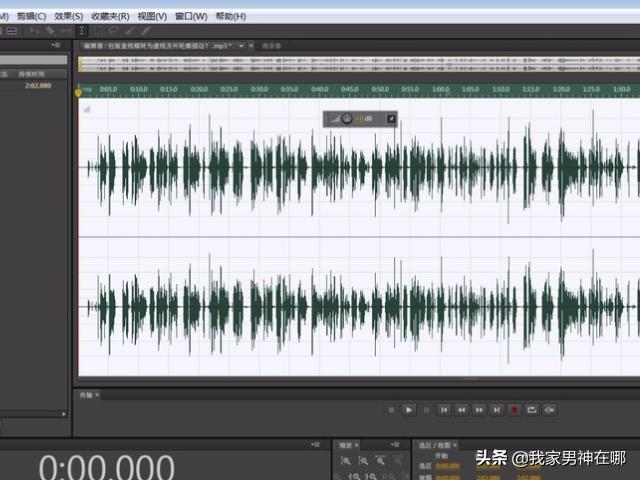This screenshot has width=640, height=480.
Task: Adjust the floating volume gain knob
Action: [x=346, y=119]
